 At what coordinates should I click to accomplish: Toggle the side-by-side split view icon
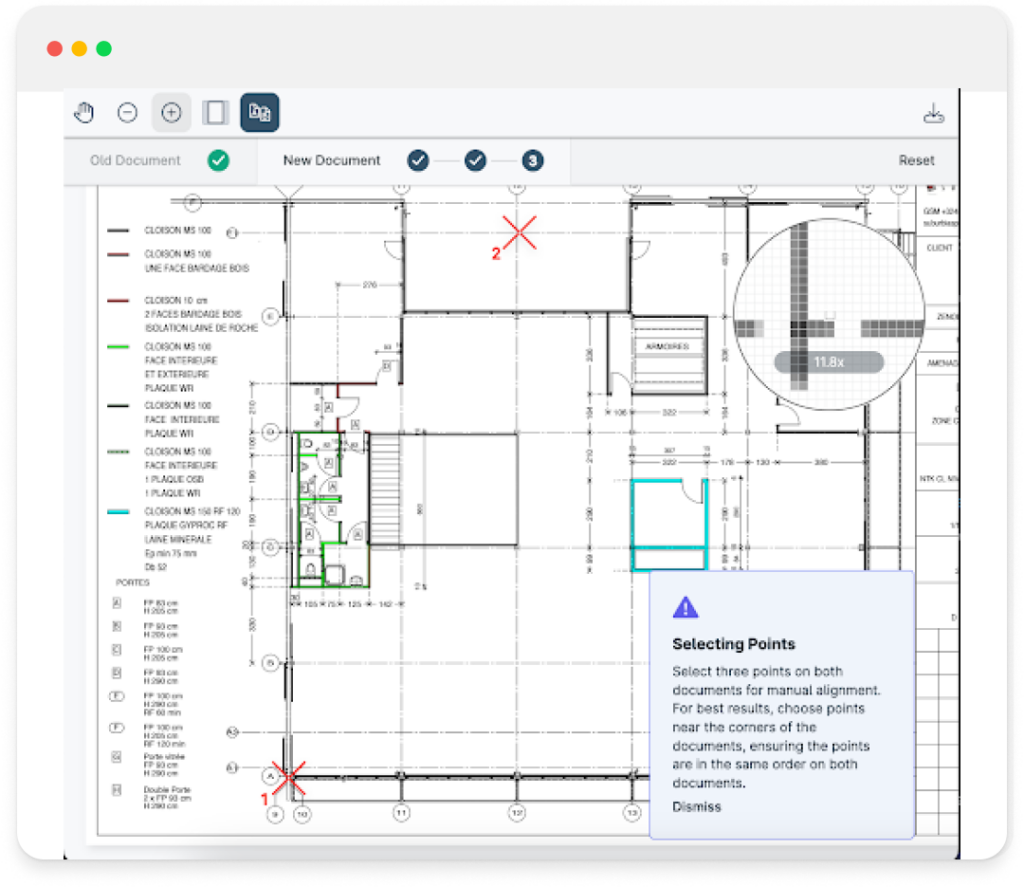(x=215, y=113)
